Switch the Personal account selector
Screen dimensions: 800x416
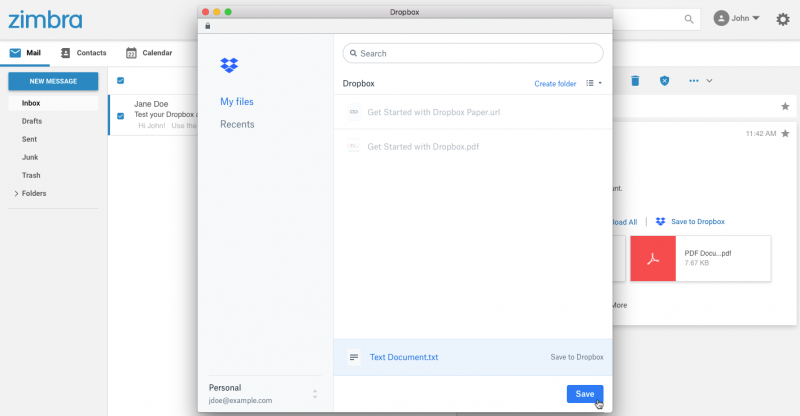tap(315, 394)
